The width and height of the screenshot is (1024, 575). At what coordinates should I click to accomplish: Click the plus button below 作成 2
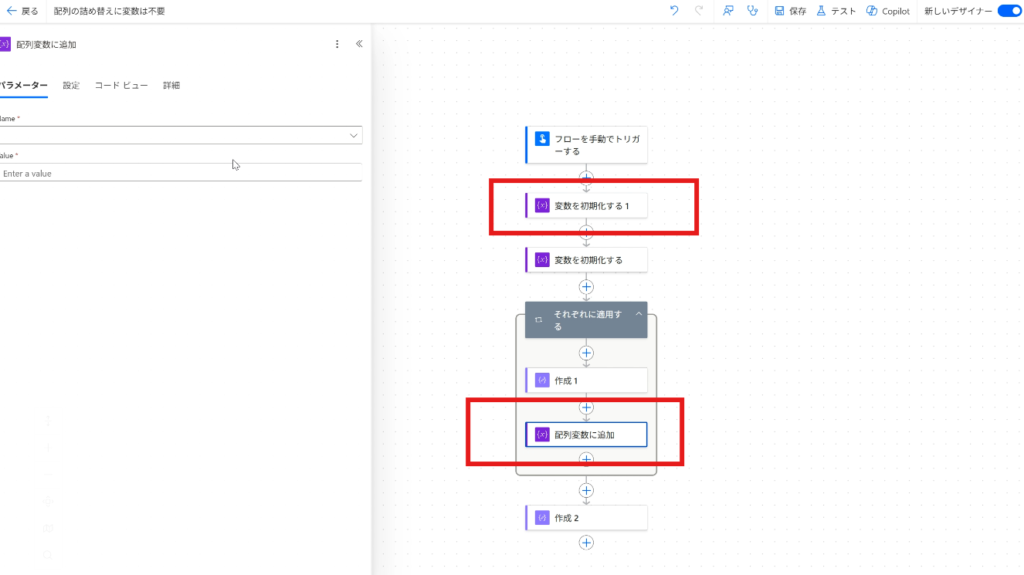(x=586, y=542)
